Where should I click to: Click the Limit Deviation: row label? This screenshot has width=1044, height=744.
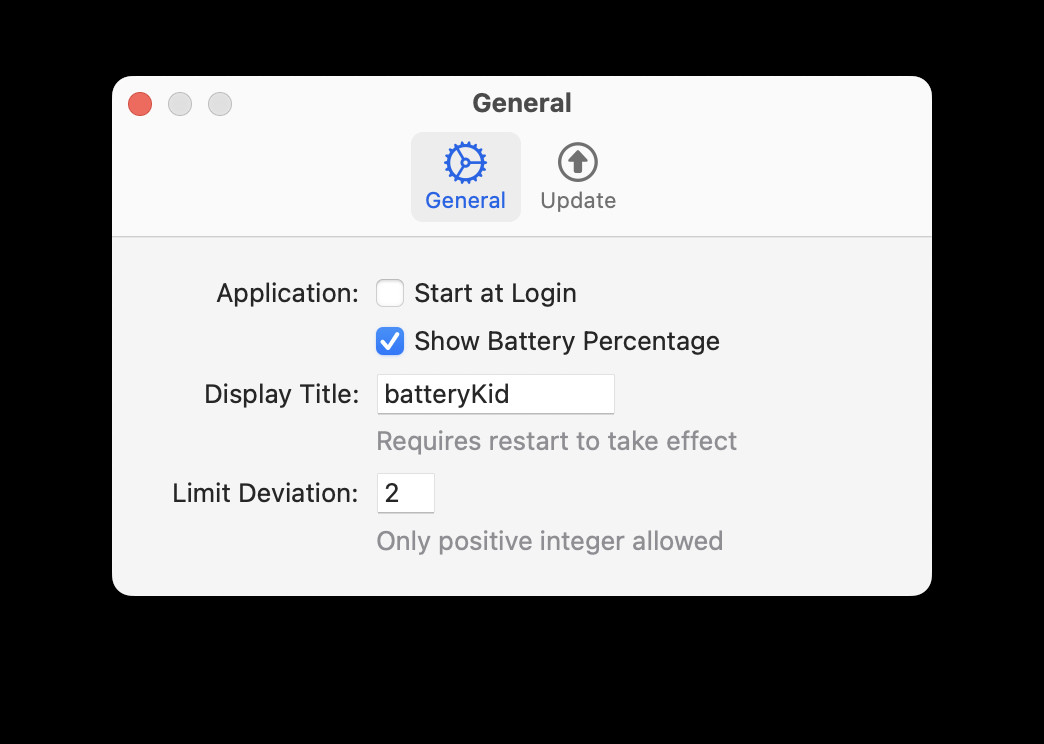[x=265, y=493]
